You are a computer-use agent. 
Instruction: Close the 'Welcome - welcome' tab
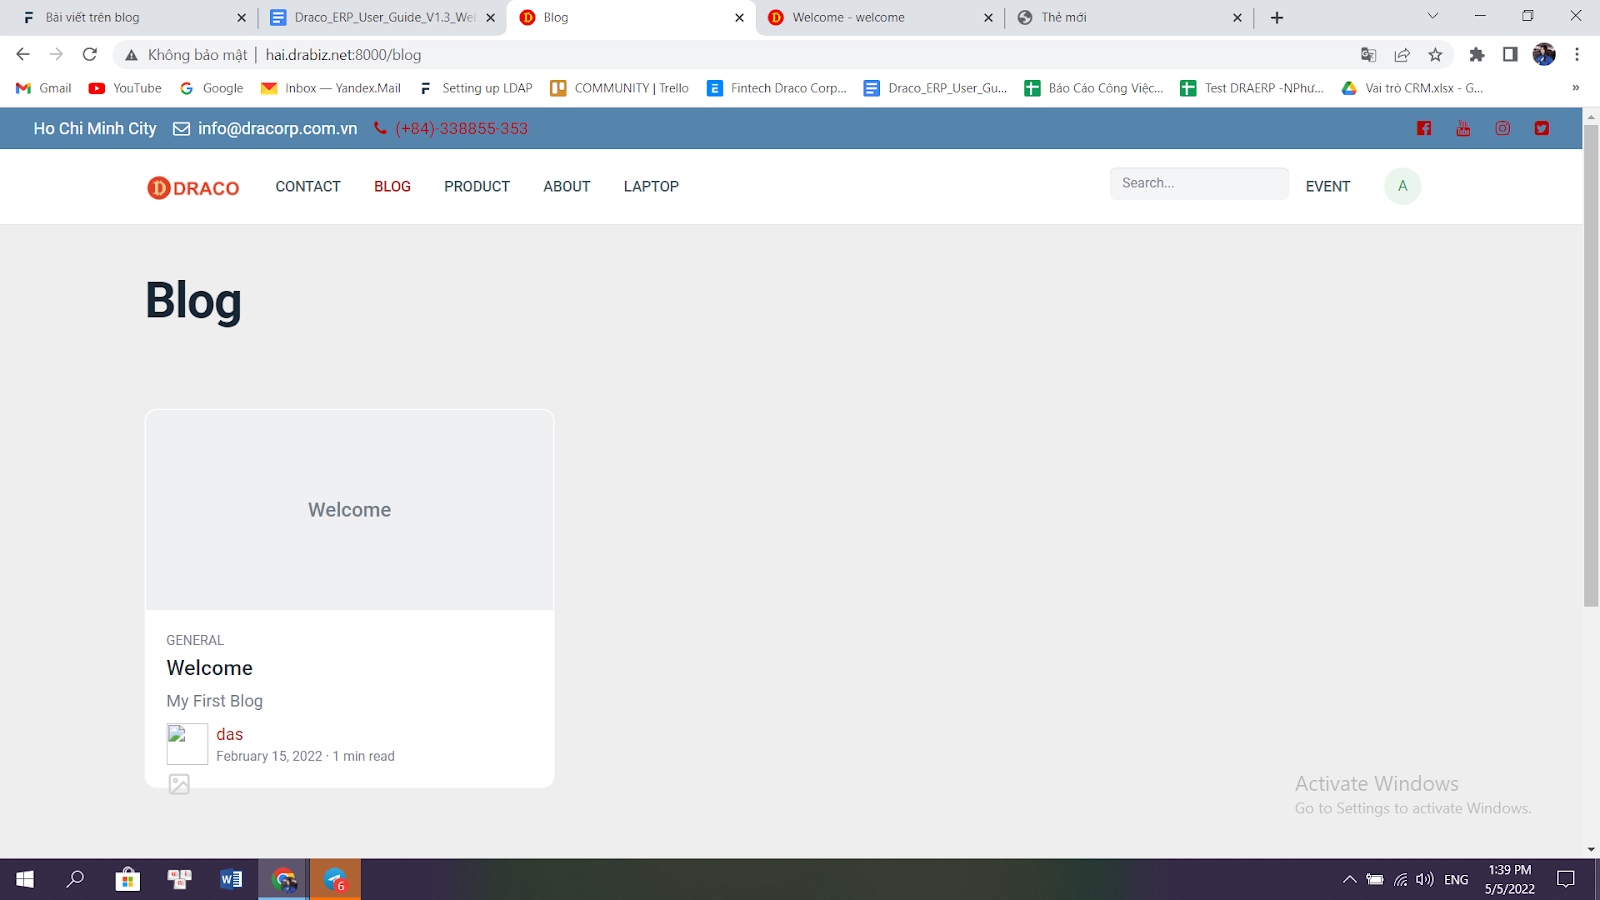[x=988, y=17]
